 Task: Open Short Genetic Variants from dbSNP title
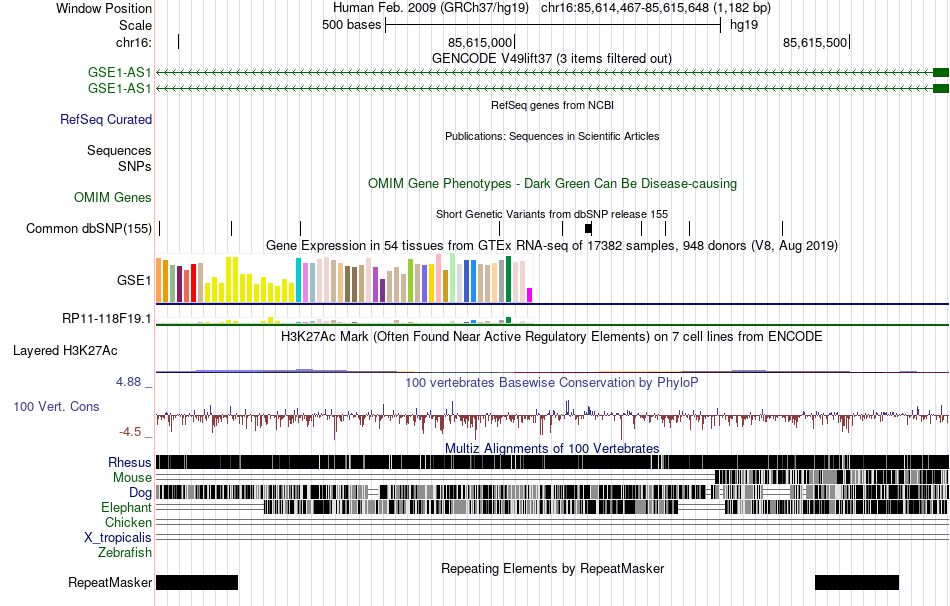tap(552, 215)
